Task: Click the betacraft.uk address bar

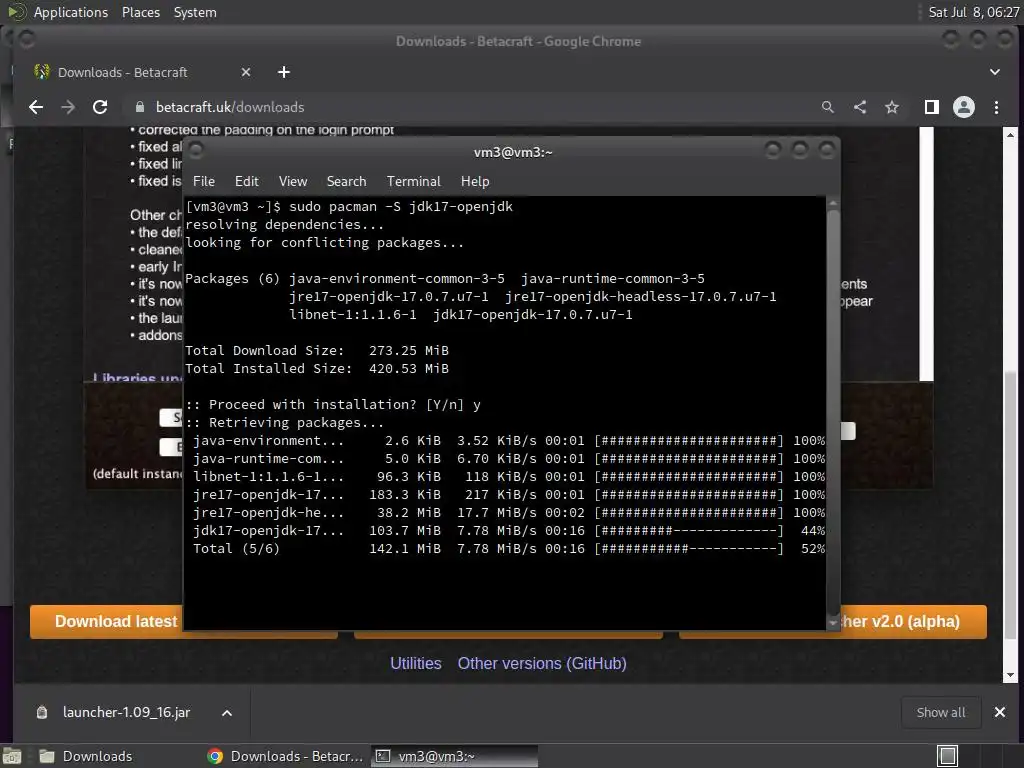Action: click(x=470, y=107)
